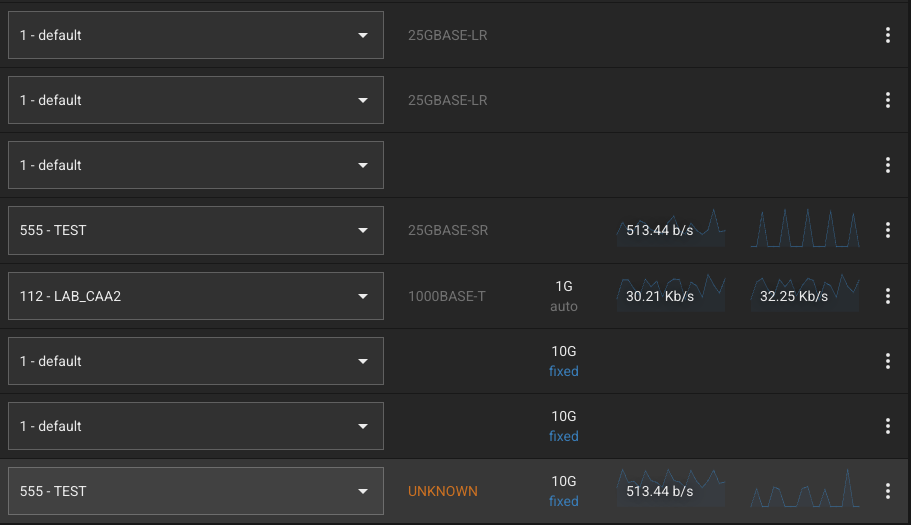The height and width of the screenshot is (525, 911).
Task: Select the 32.25 Kb/s traffic graph
Action: [805, 296]
